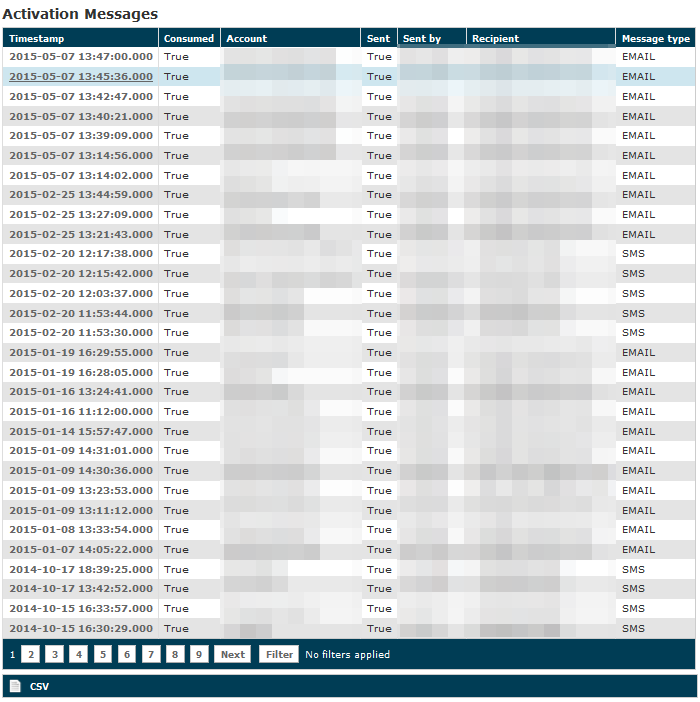Image resolution: width=700 pixels, height=702 pixels.
Task: Go to the Next page
Action: (x=232, y=655)
